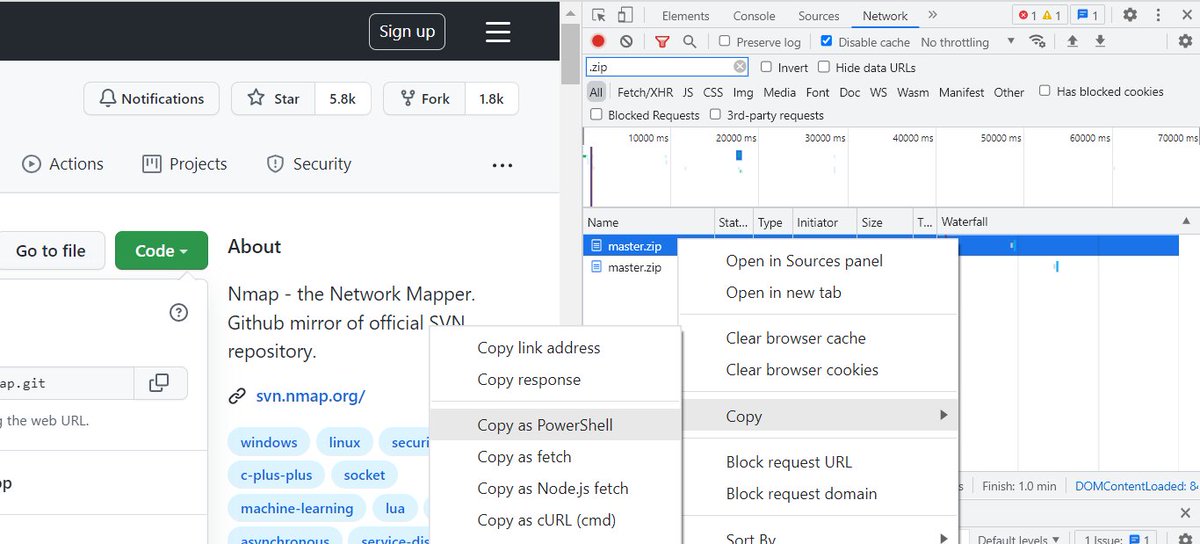Toggle the device toolbar icon
Screen dimensions: 1200x544
(x=624, y=15)
